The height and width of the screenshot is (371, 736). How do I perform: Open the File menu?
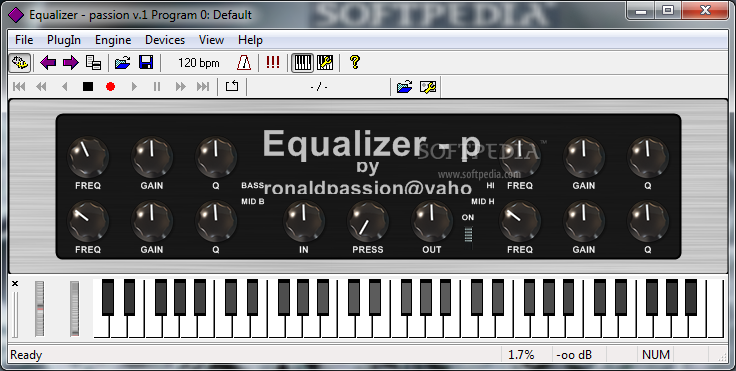point(24,40)
